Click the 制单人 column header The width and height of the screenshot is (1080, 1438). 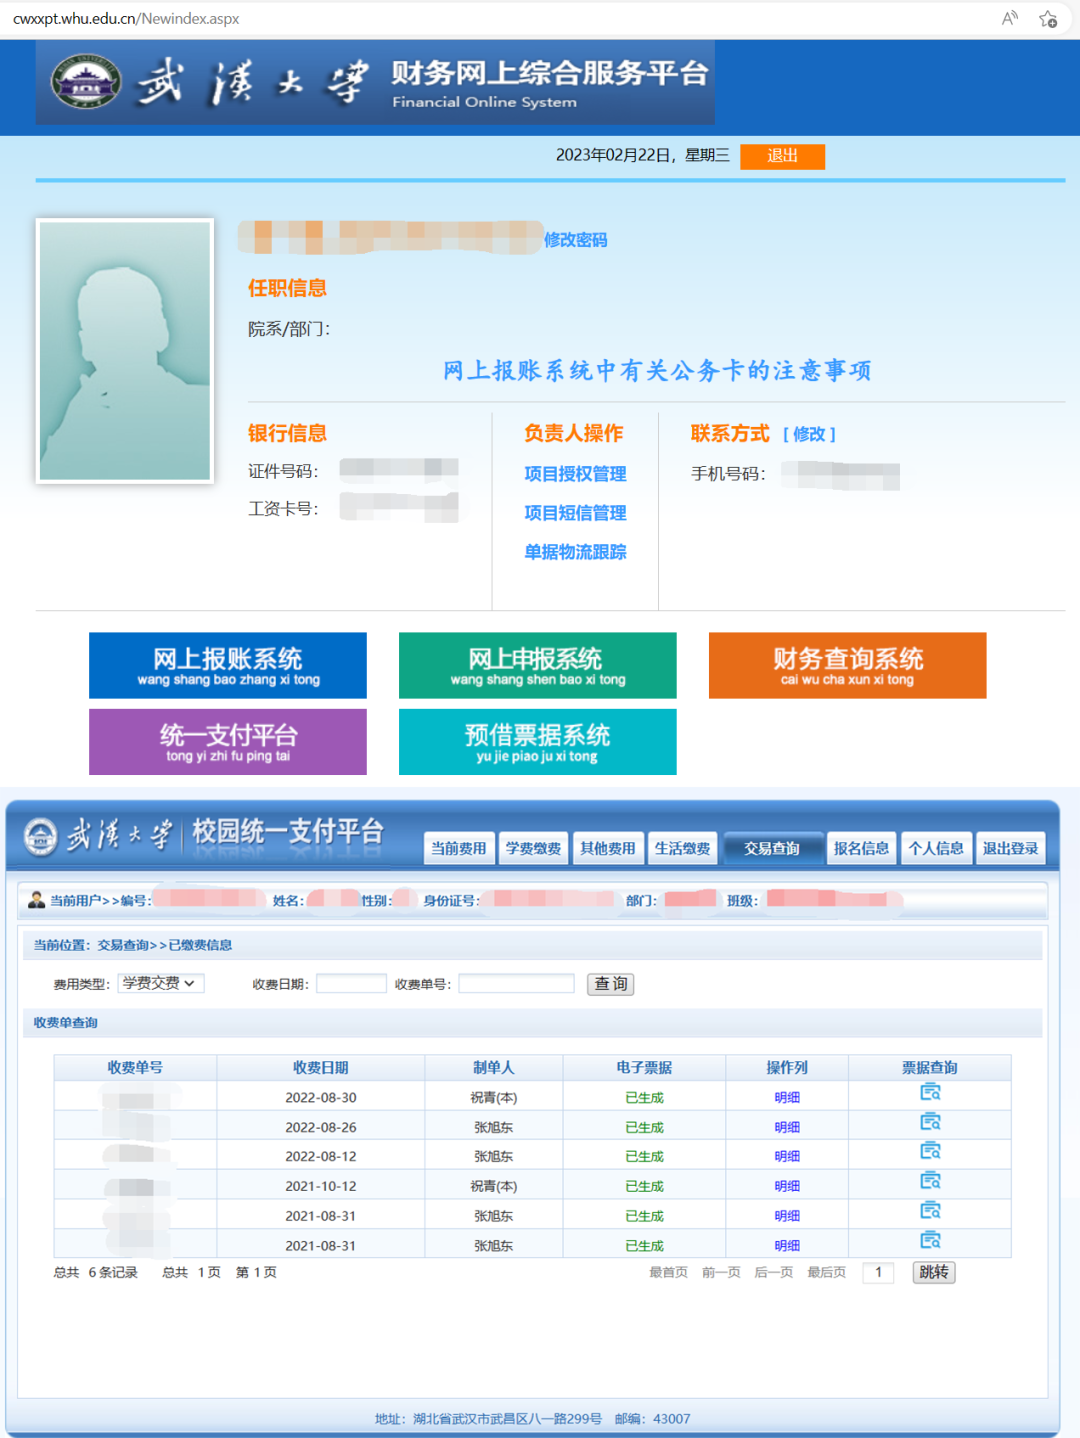click(494, 1067)
